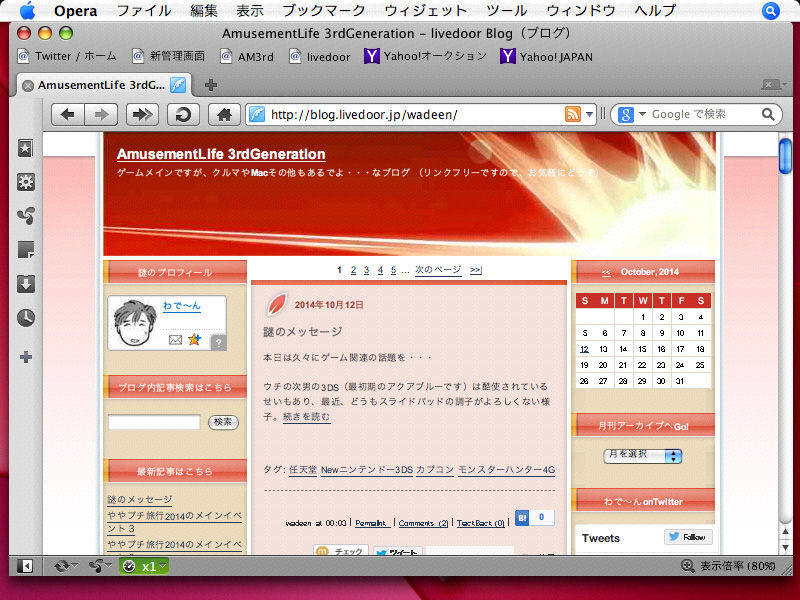Open the Yahoo!オークション bookmark
The image size is (800, 600).
tap(426, 56)
